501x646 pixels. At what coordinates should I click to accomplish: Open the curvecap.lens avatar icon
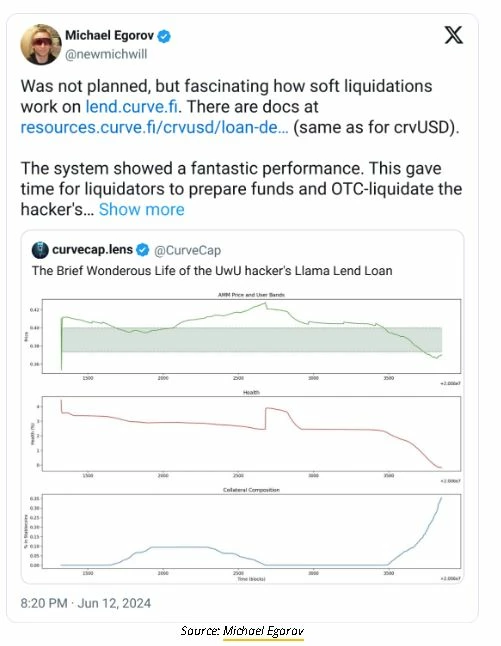(x=40, y=250)
